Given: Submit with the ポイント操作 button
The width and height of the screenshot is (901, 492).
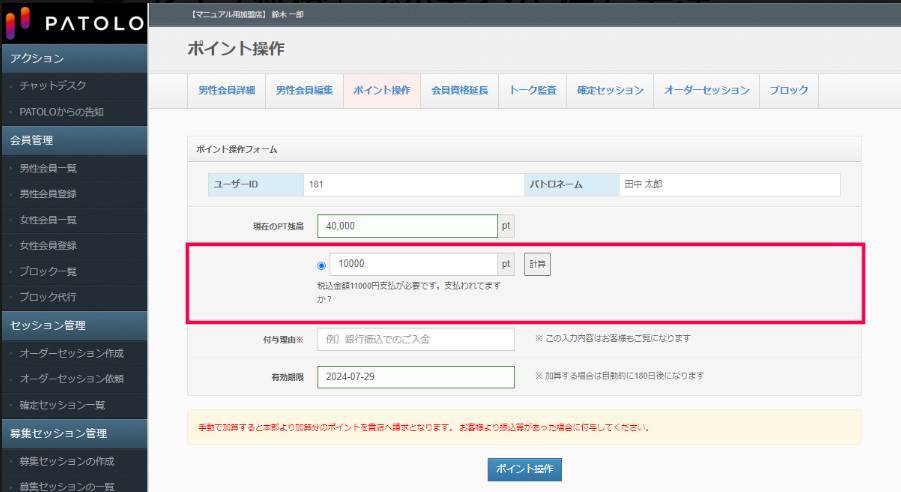Looking at the screenshot, I should coord(525,469).
